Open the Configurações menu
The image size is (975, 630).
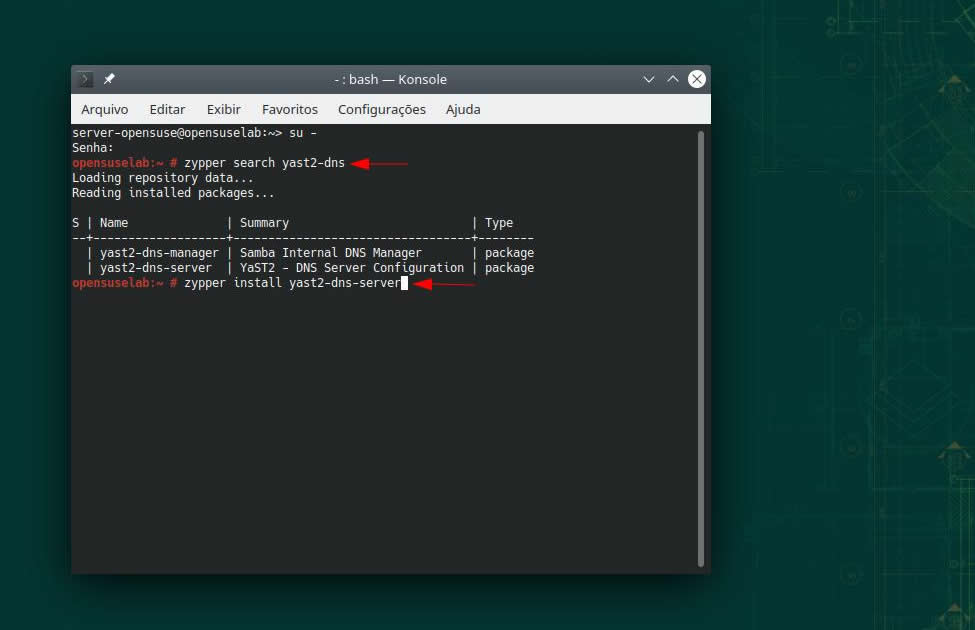coord(381,109)
